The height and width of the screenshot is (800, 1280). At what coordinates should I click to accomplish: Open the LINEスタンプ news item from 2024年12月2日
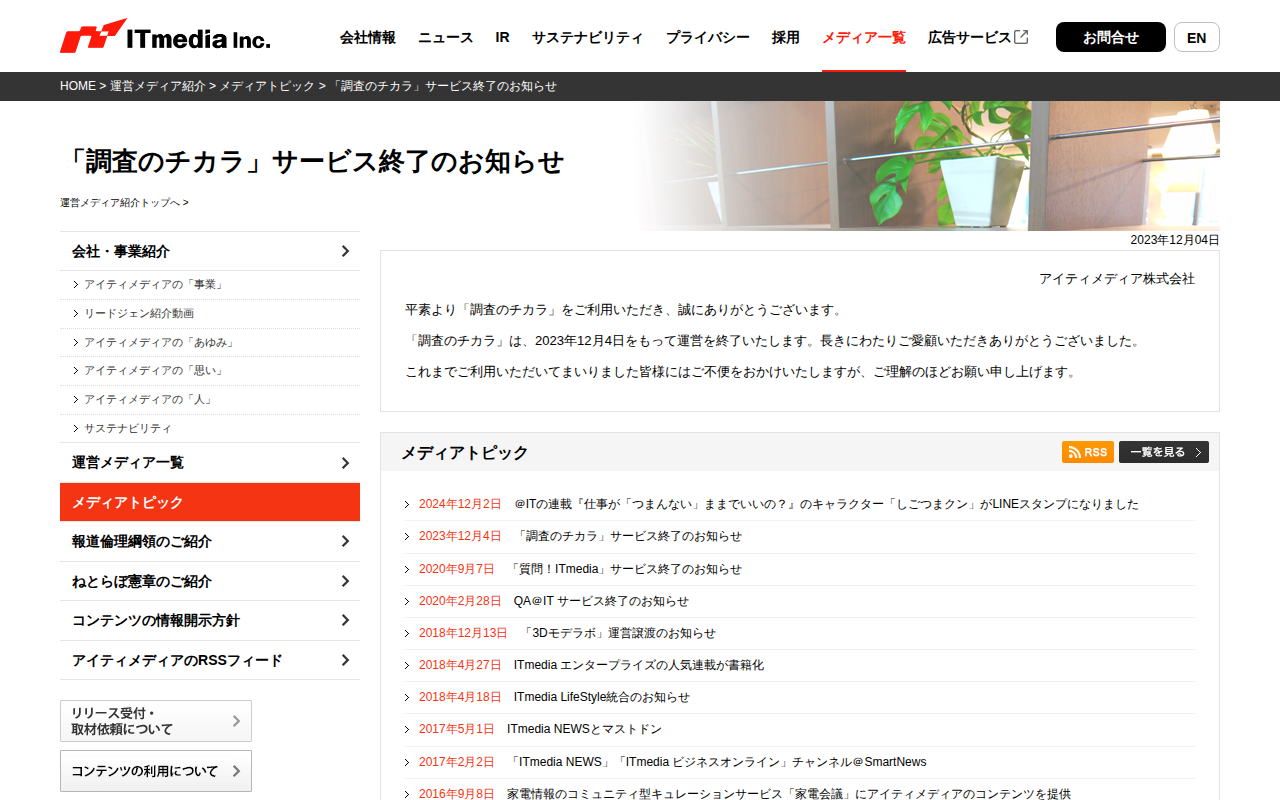point(826,504)
